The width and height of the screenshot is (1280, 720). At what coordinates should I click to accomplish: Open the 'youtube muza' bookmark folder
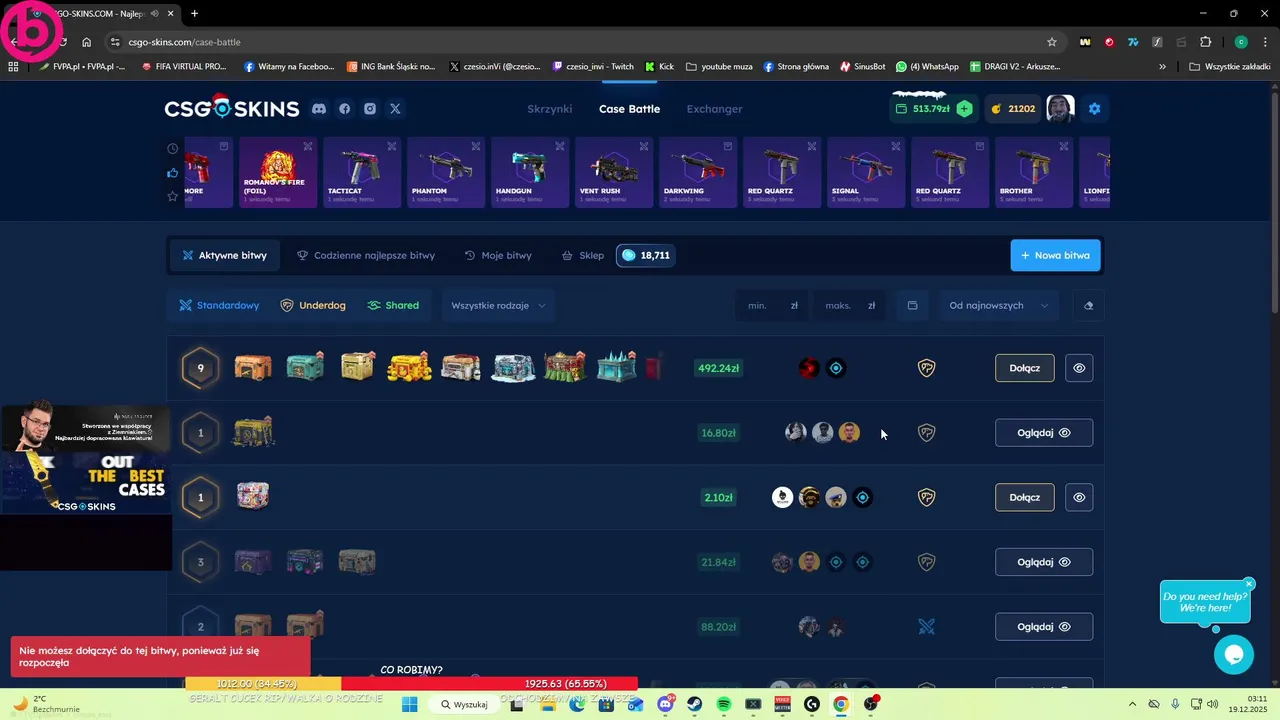pos(719,67)
